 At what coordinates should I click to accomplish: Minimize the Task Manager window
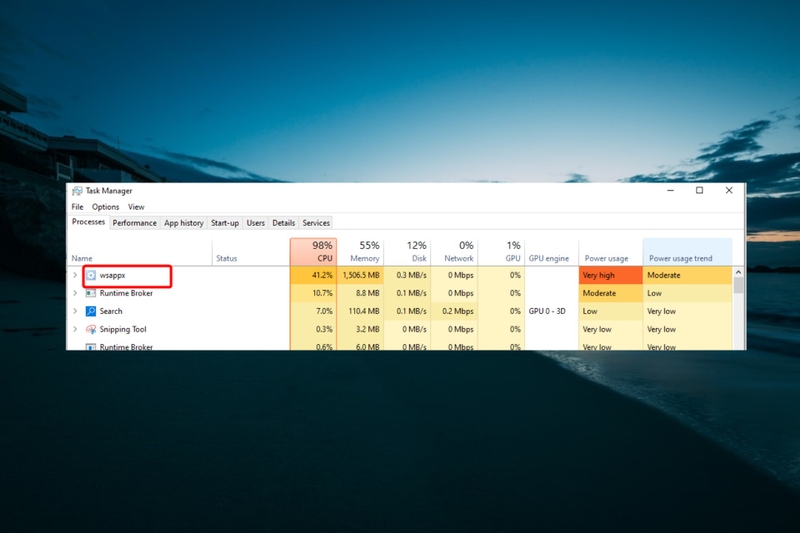tap(670, 191)
